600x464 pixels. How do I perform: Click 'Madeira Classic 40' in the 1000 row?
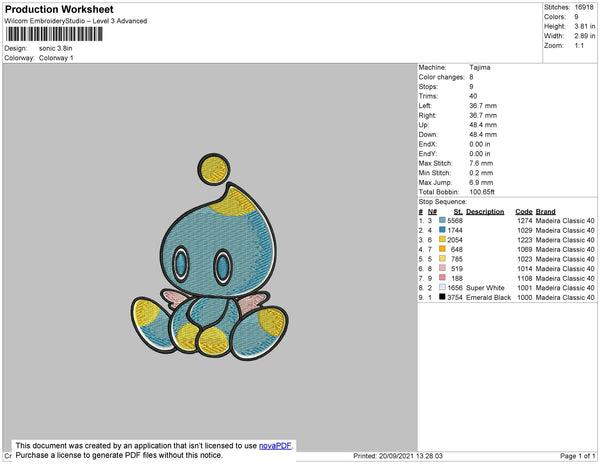[565, 297]
